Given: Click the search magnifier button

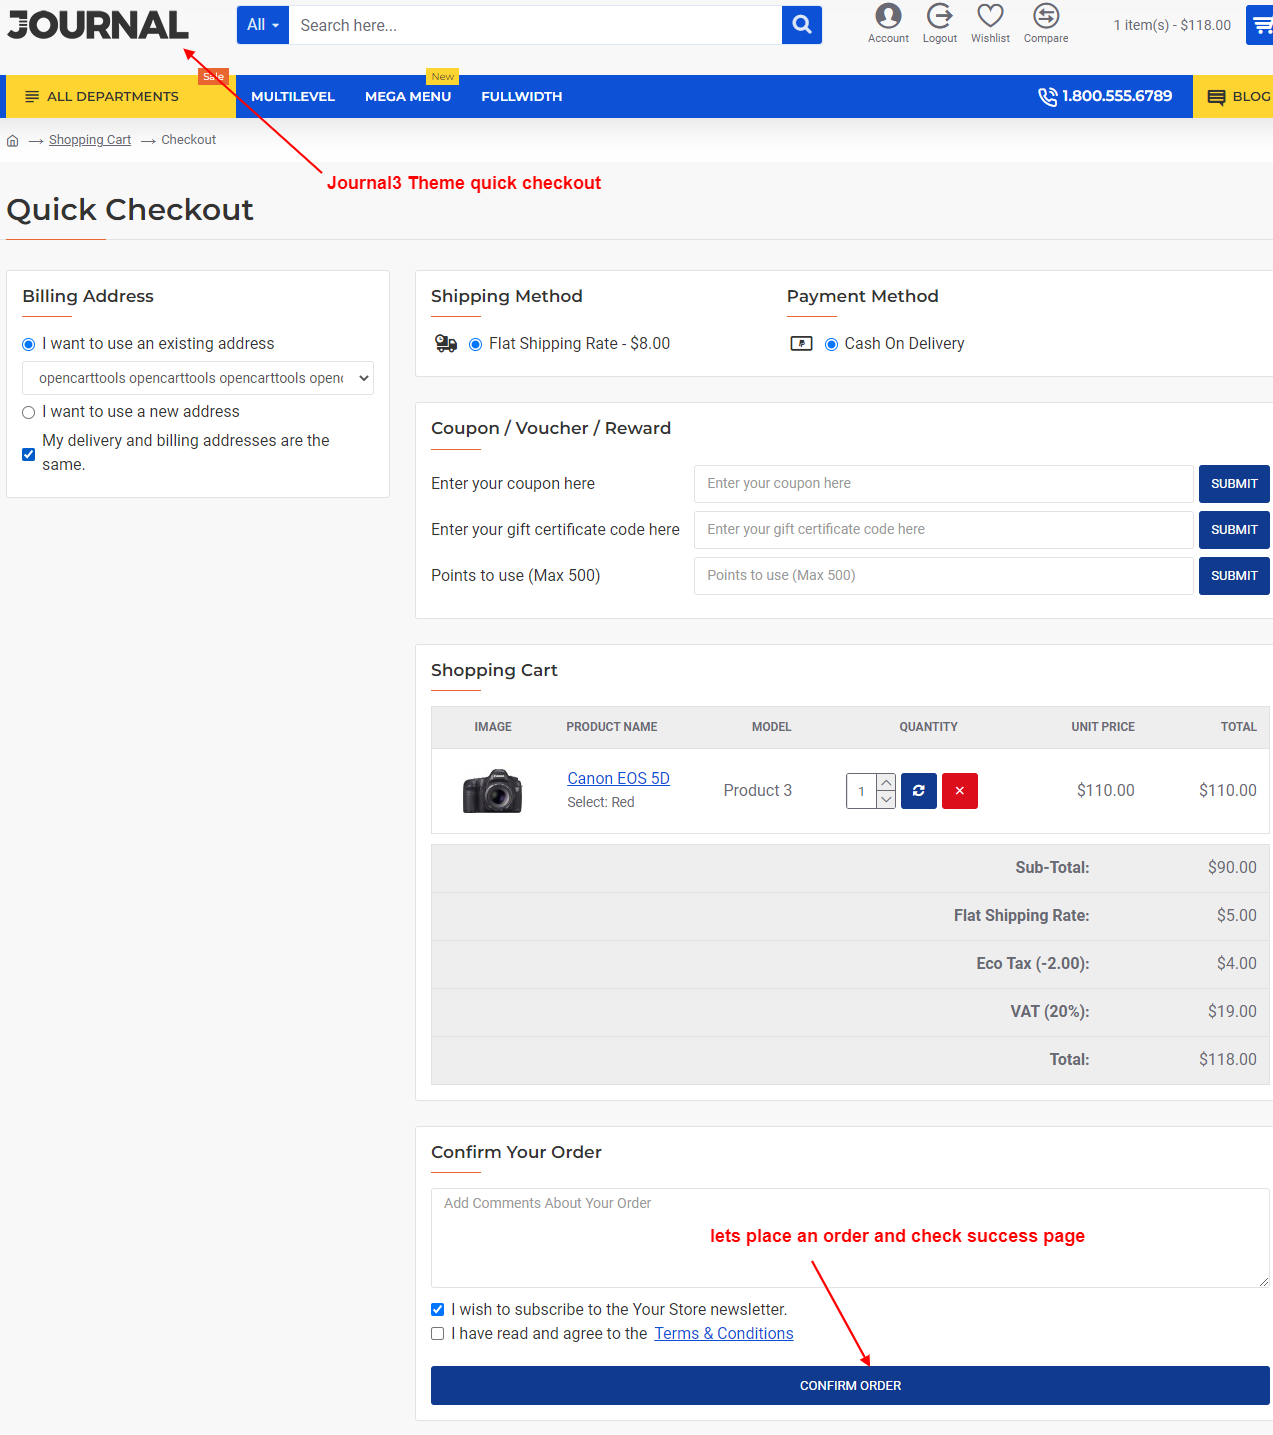Looking at the screenshot, I should pyautogui.click(x=801, y=25).
